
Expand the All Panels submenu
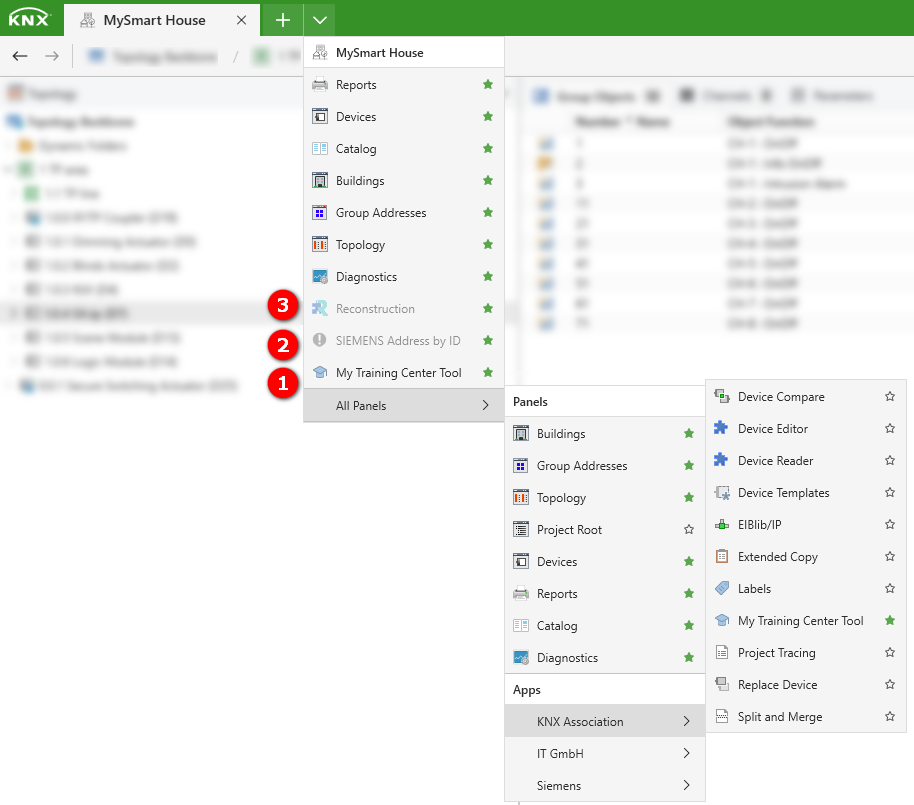coord(403,405)
